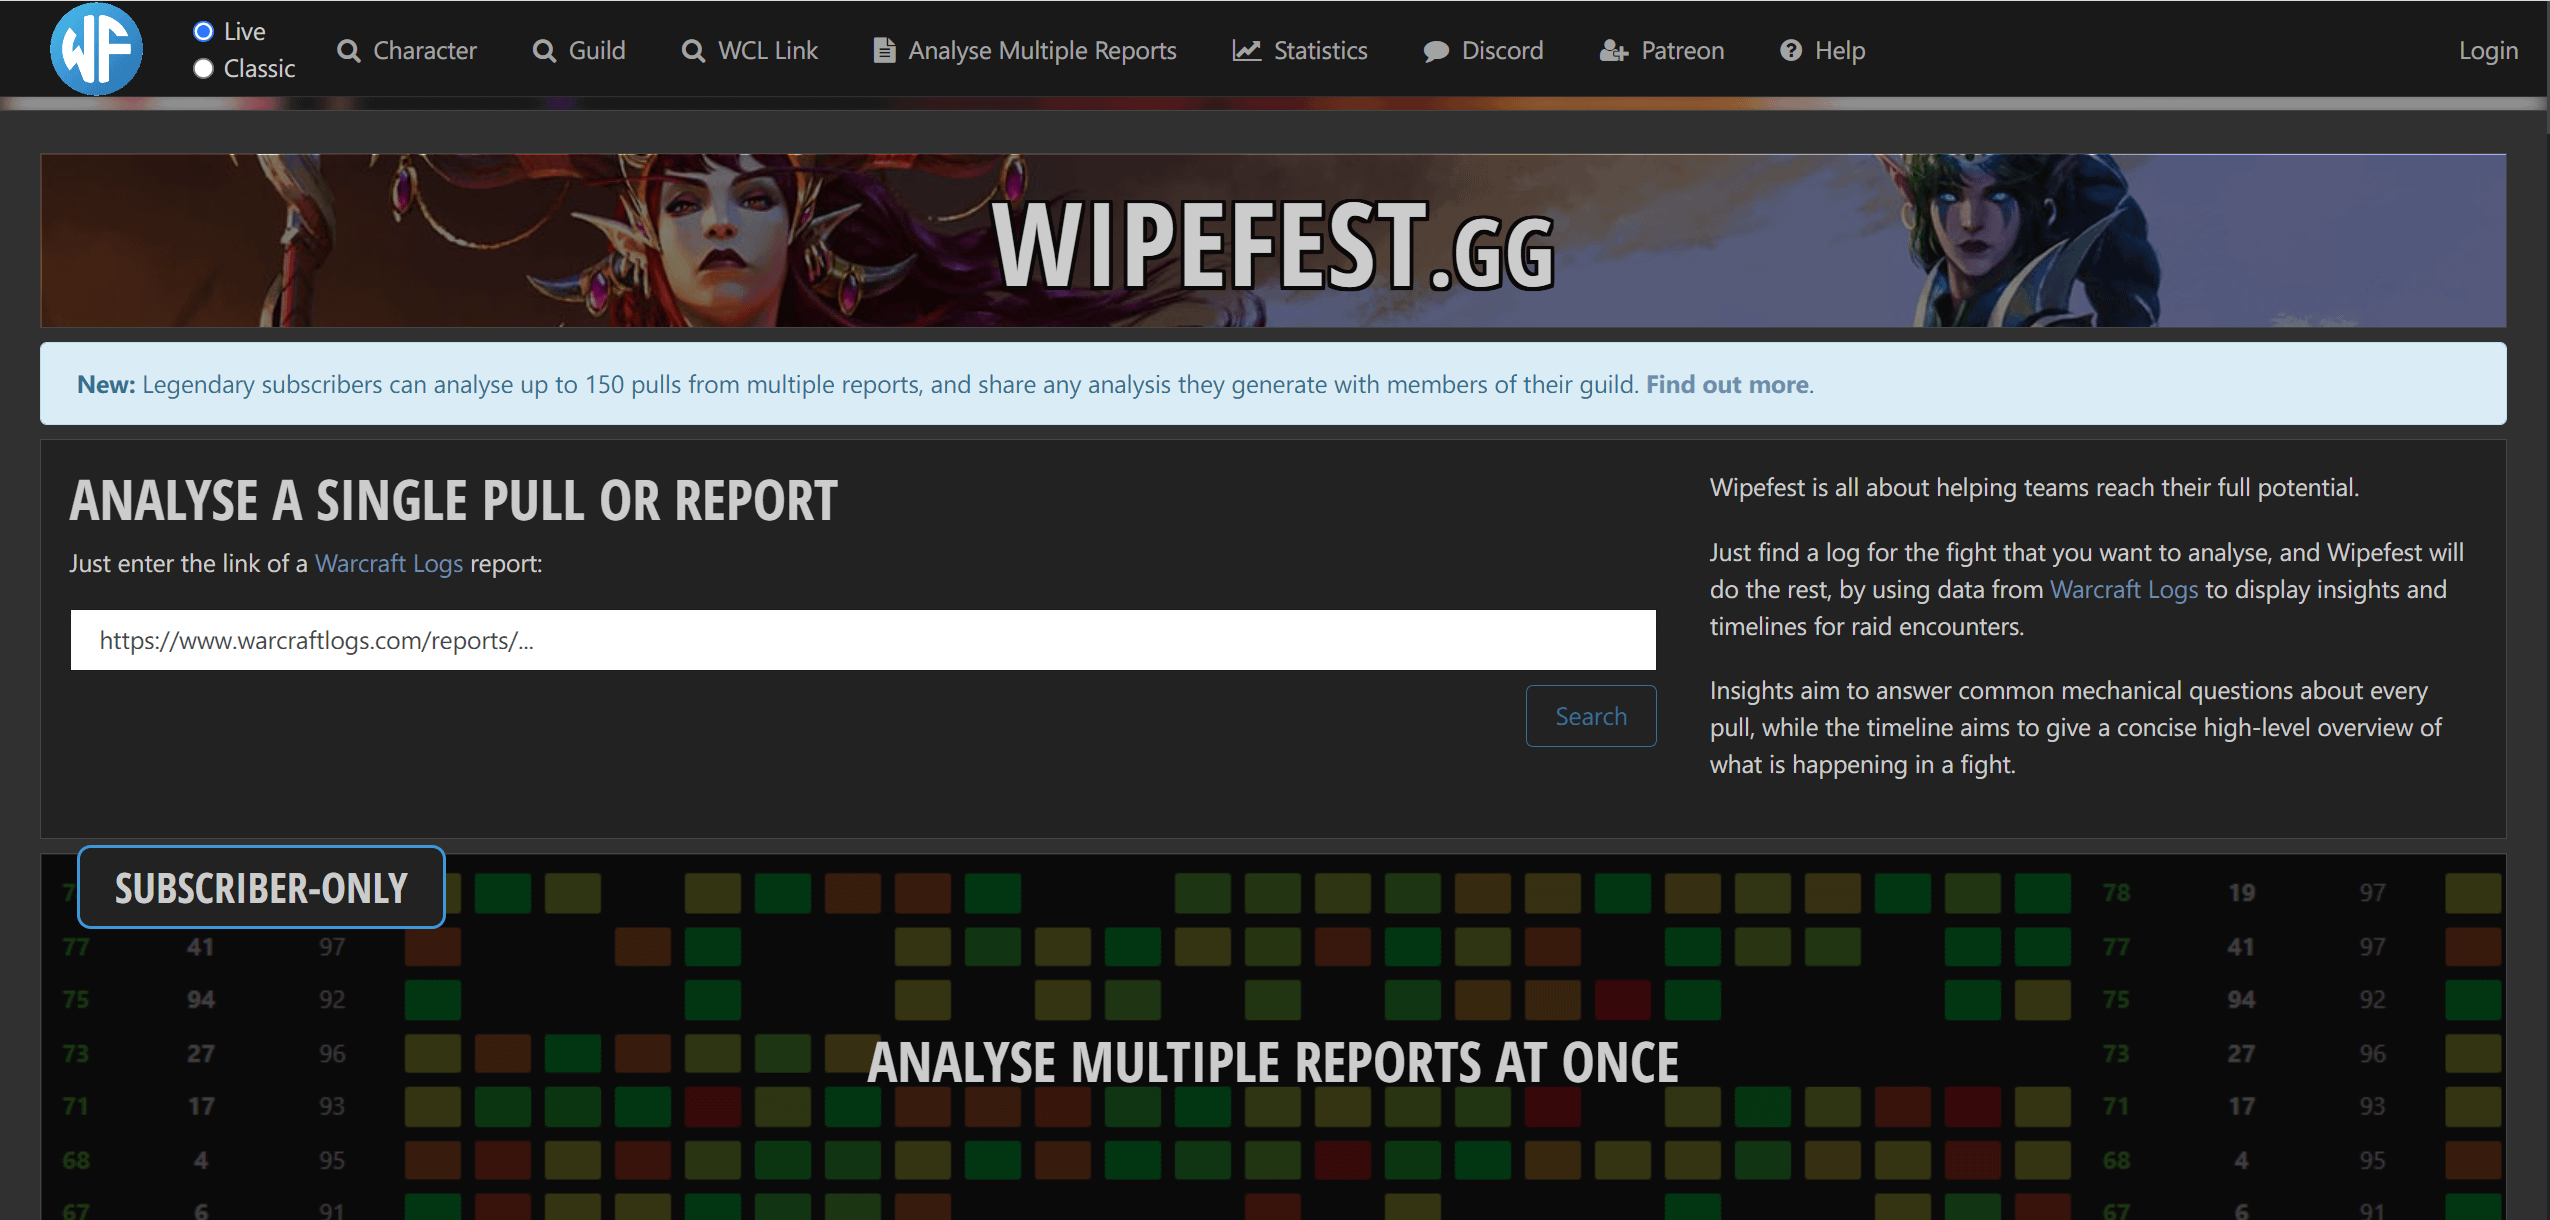The image size is (2550, 1220).
Task: Focus the Warcraft Logs report URL field
Action: pos(863,640)
